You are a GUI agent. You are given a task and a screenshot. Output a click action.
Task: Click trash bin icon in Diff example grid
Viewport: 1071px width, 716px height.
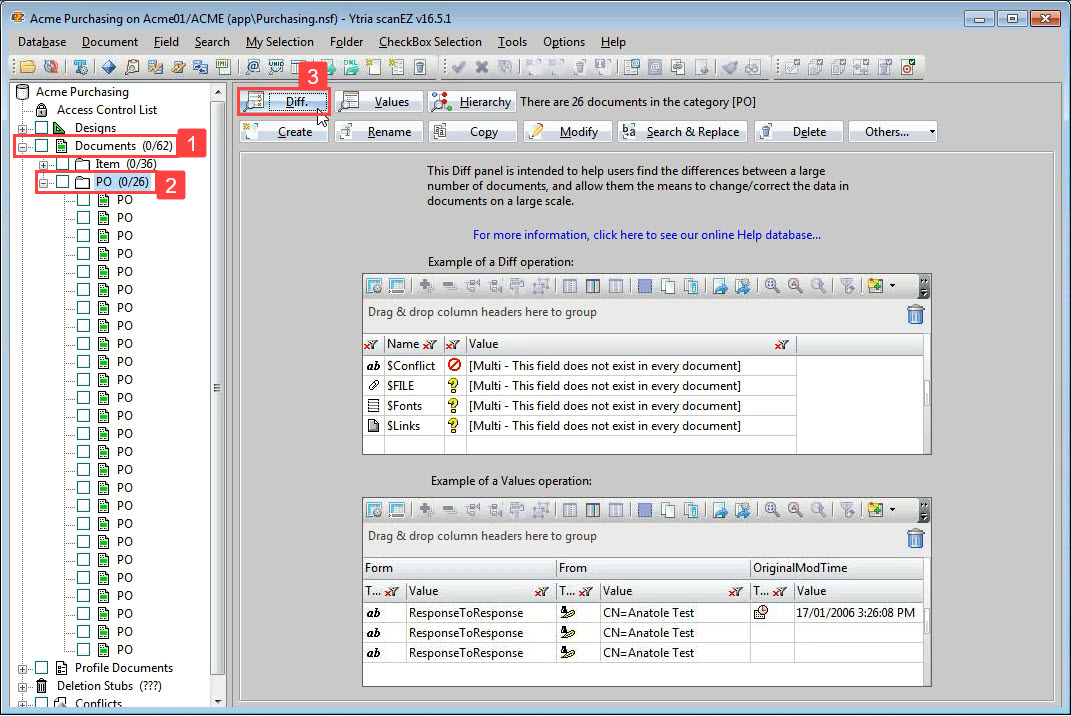pyautogui.click(x=915, y=315)
